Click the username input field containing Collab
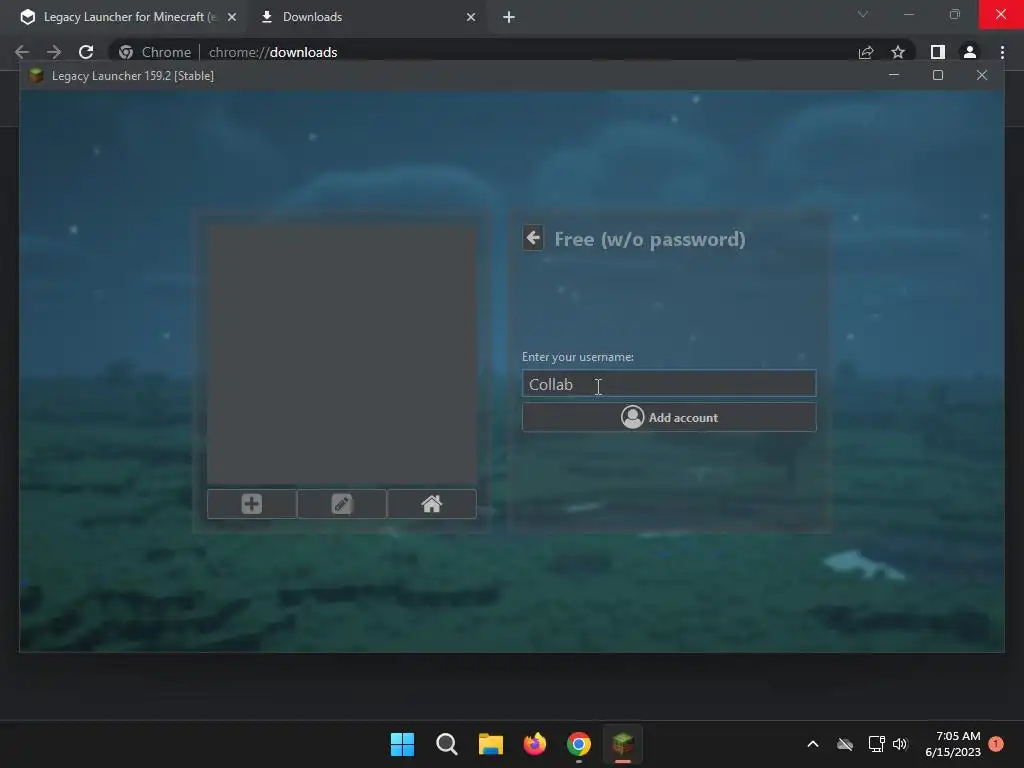 (669, 383)
